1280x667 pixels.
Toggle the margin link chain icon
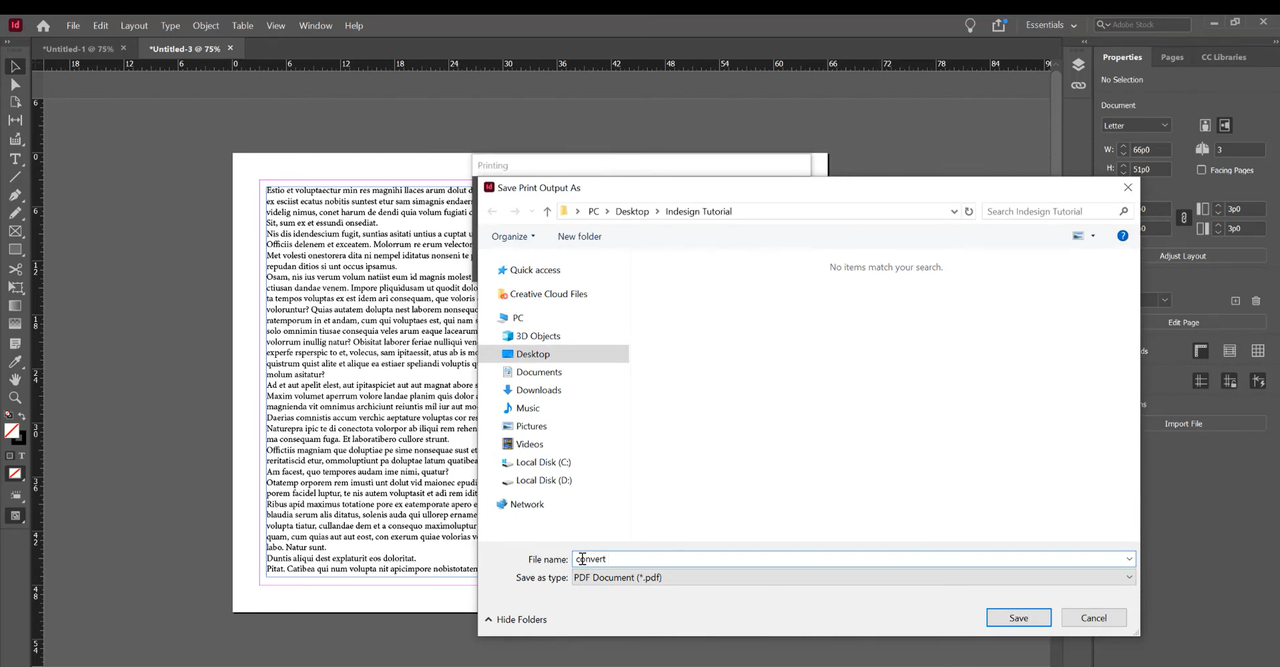[1184, 218]
